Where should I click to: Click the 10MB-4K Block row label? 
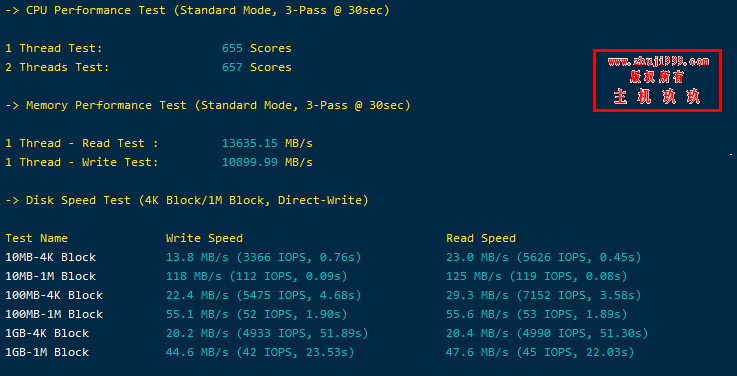[51, 257]
